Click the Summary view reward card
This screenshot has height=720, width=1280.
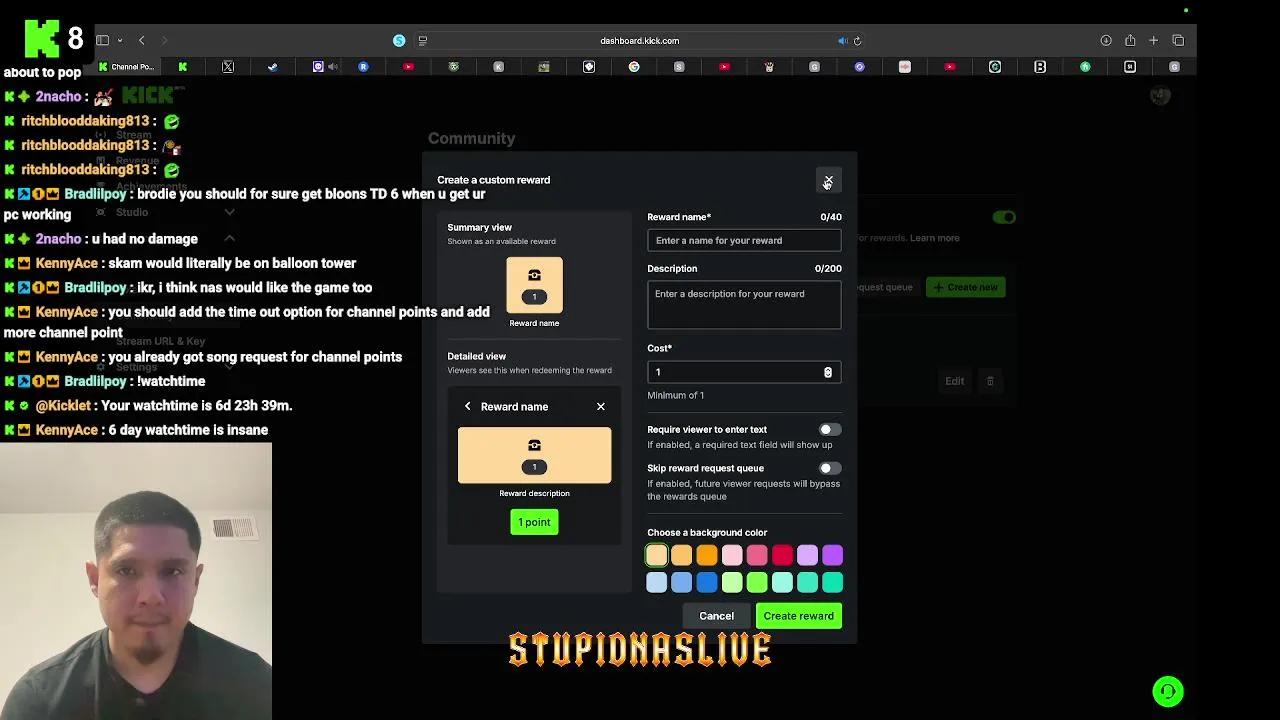534,285
